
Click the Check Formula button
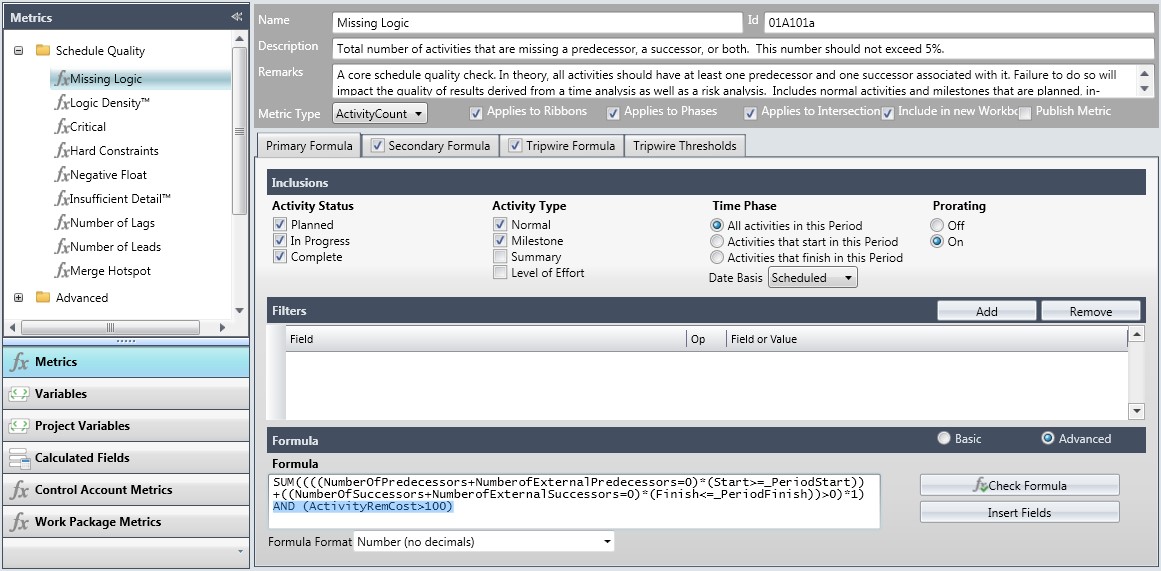(x=1019, y=485)
